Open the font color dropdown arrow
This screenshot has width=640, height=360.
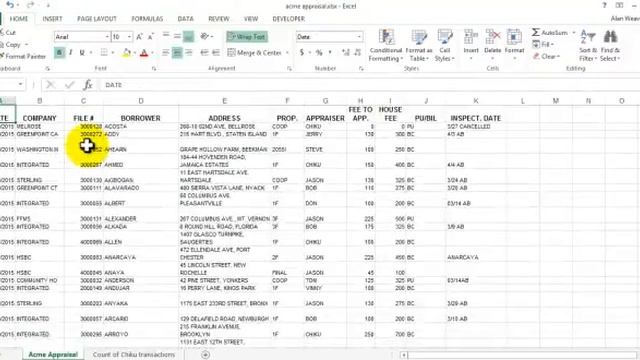click(152, 53)
